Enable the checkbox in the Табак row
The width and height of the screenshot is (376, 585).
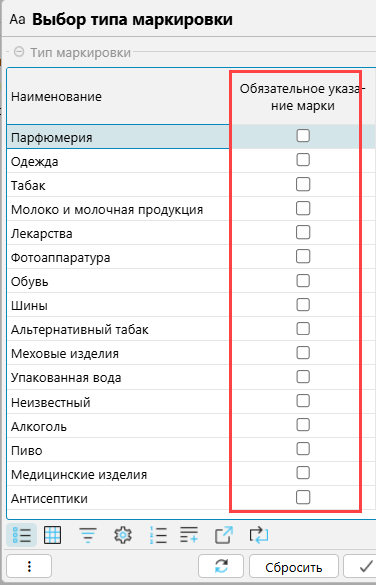pyautogui.click(x=303, y=184)
